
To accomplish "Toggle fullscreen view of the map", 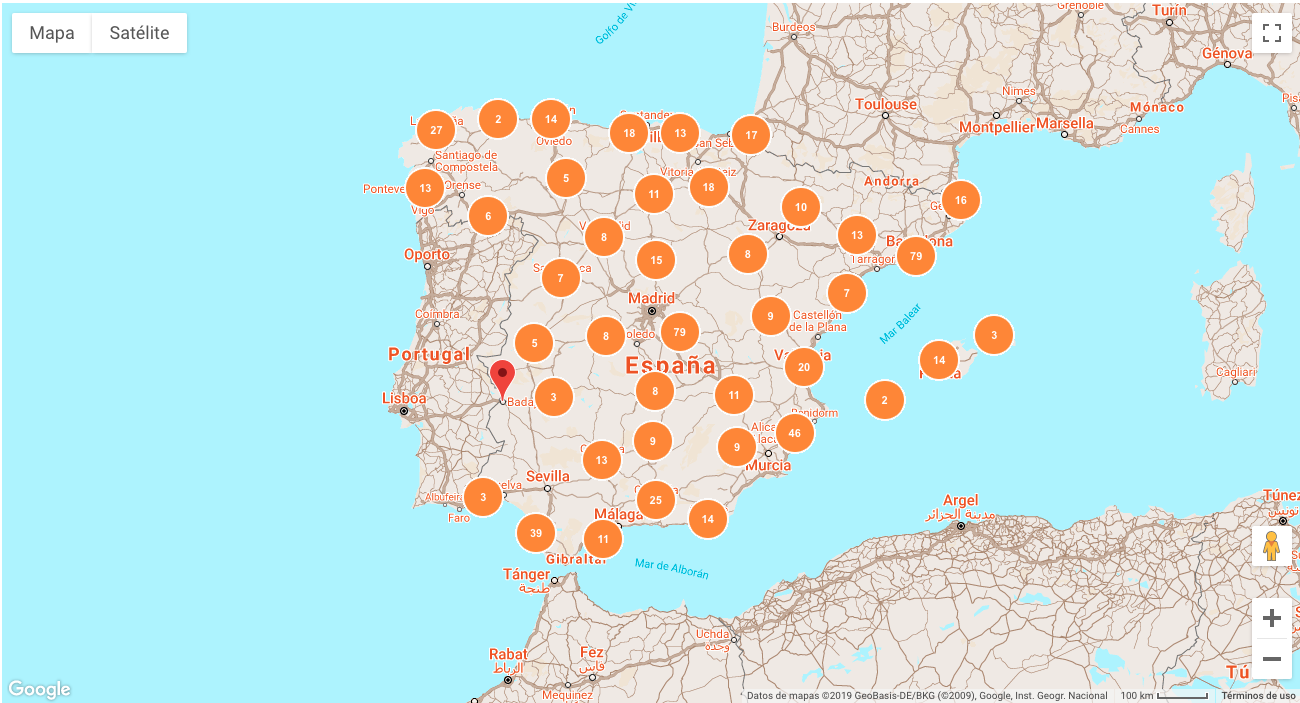I will click(x=1271, y=32).
